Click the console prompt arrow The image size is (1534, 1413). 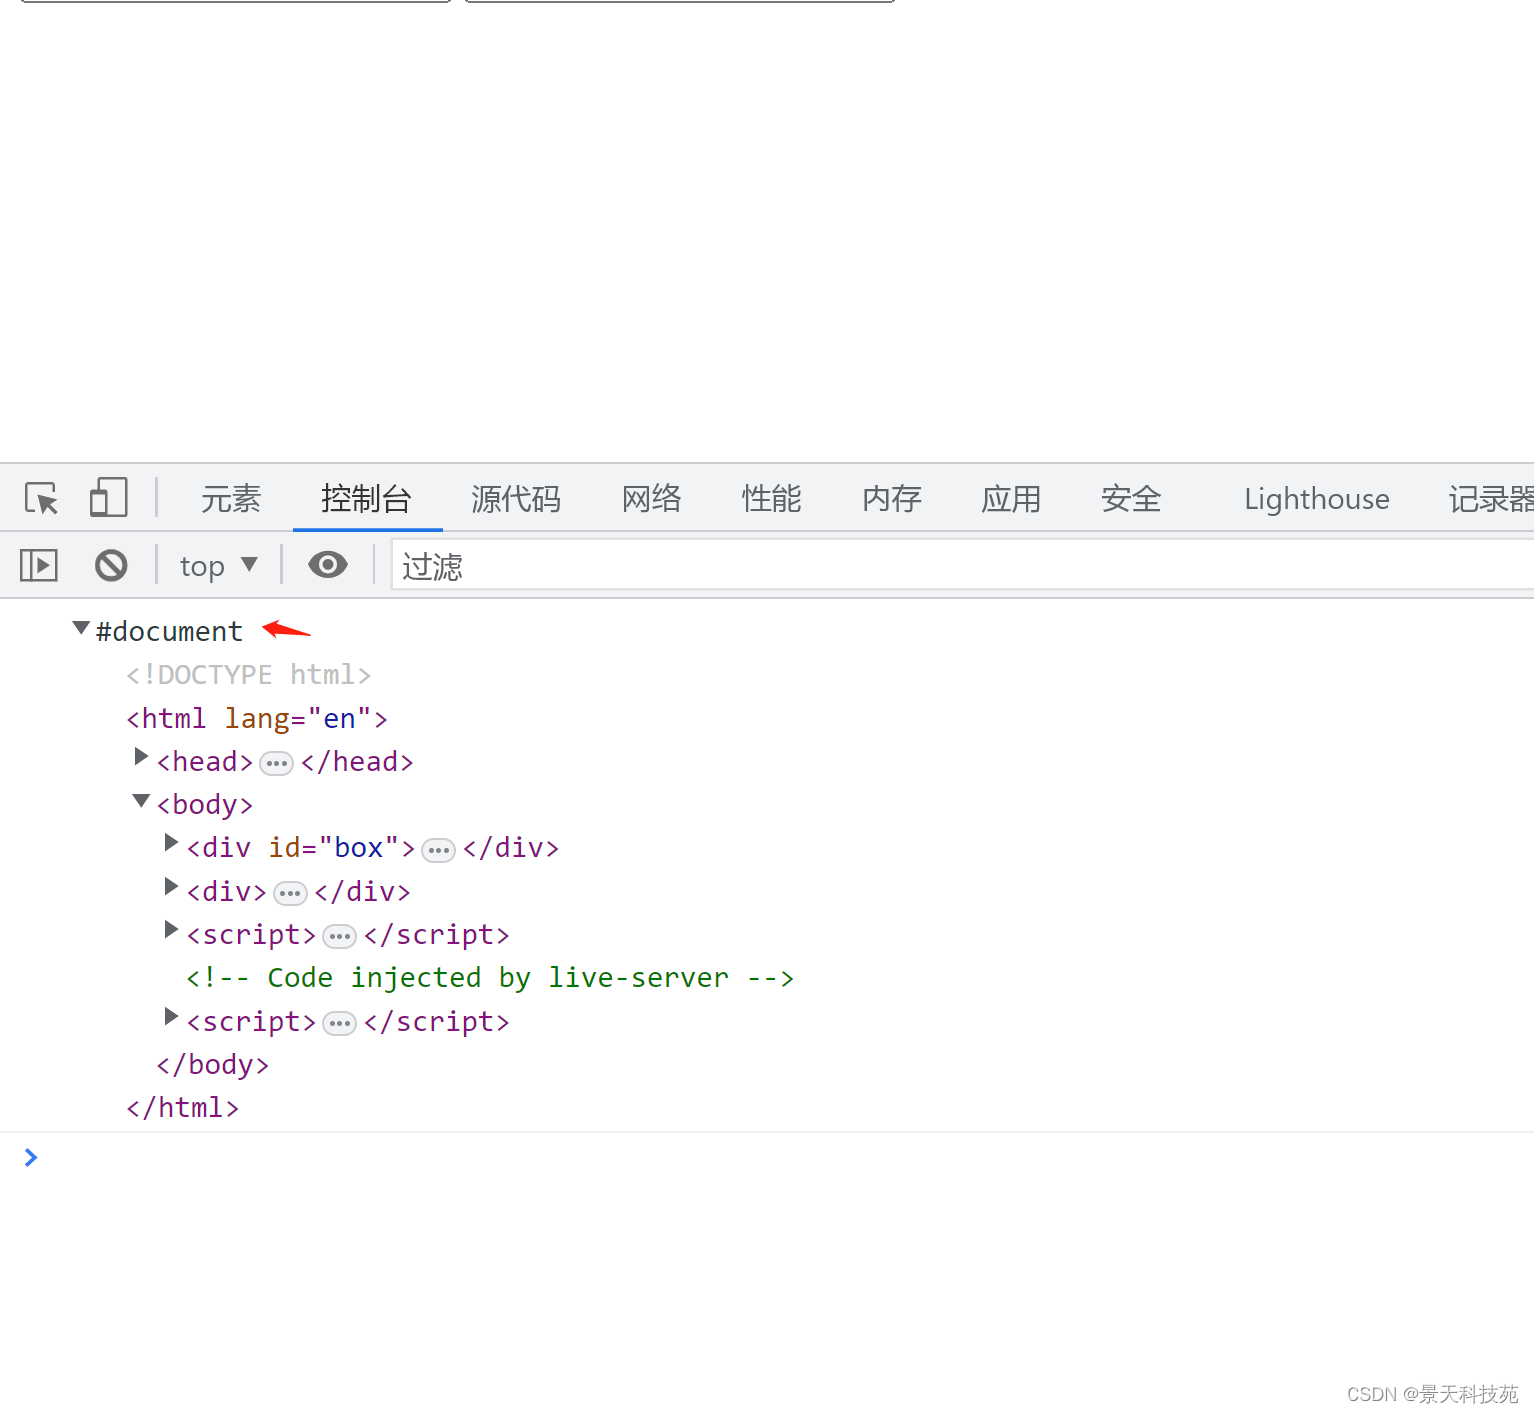31,1157
